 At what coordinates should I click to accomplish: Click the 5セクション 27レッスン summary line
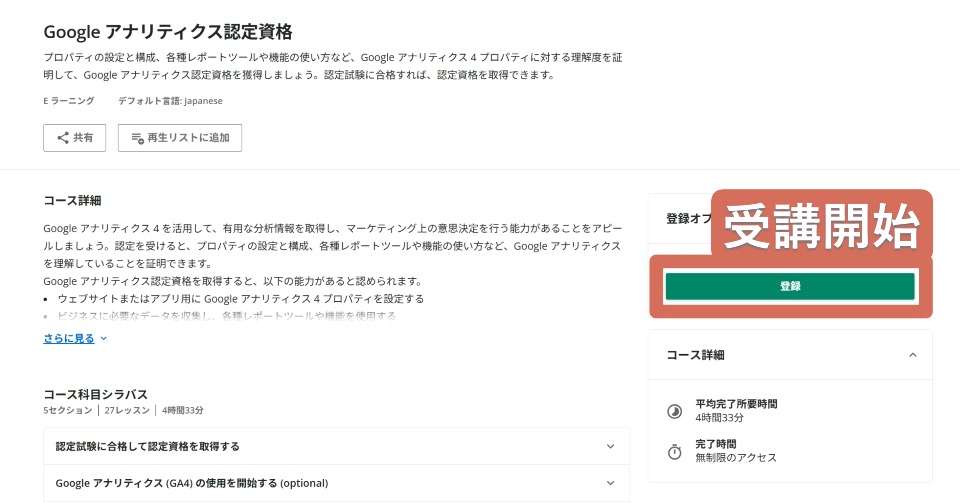pos(123,411)
